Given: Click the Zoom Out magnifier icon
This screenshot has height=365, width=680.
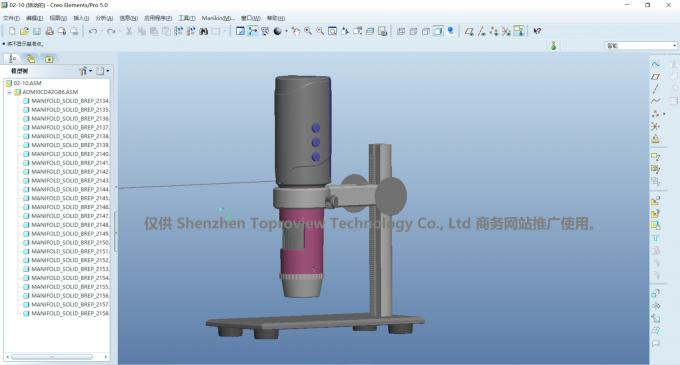Looking at the screenshot, I should 320,31.
